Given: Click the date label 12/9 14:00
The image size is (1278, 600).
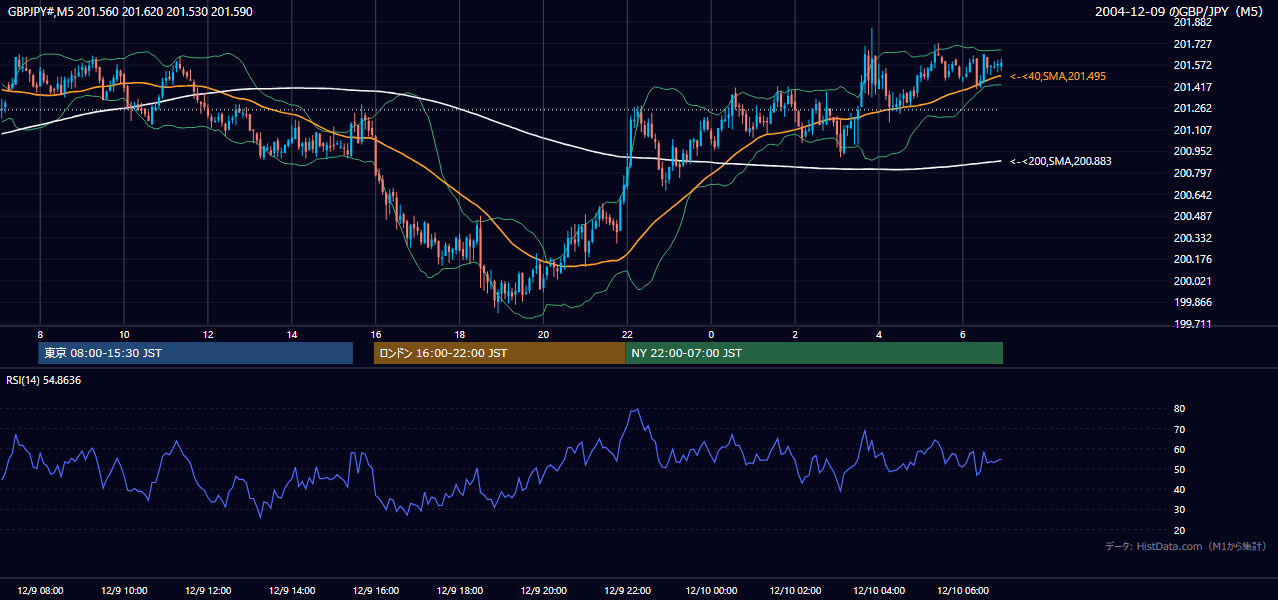Looking at the screenshot, I should click(291, 590).
